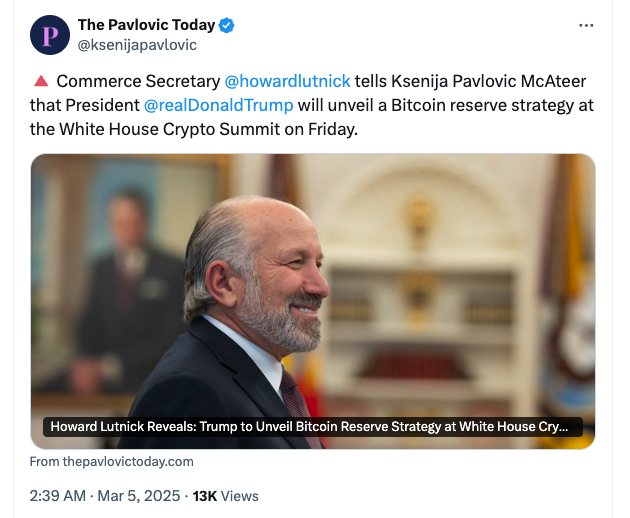Open the @howardlutnick mention
Image resolution: width=630 pixels, height=518 pixels.
click(x=287, y=82)
